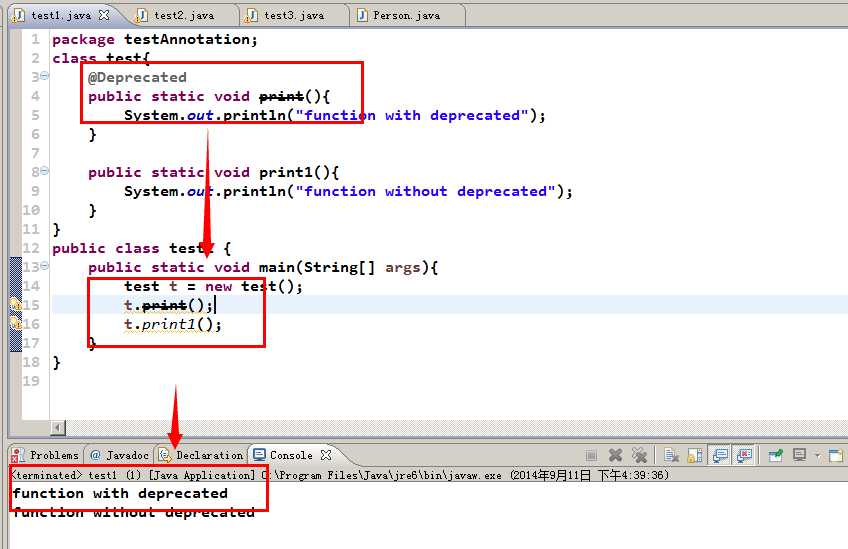This screenshot has height=549, width=848.
Task: Click the Open Console icon
Action: pyautogui.click(x=836, y=455)
